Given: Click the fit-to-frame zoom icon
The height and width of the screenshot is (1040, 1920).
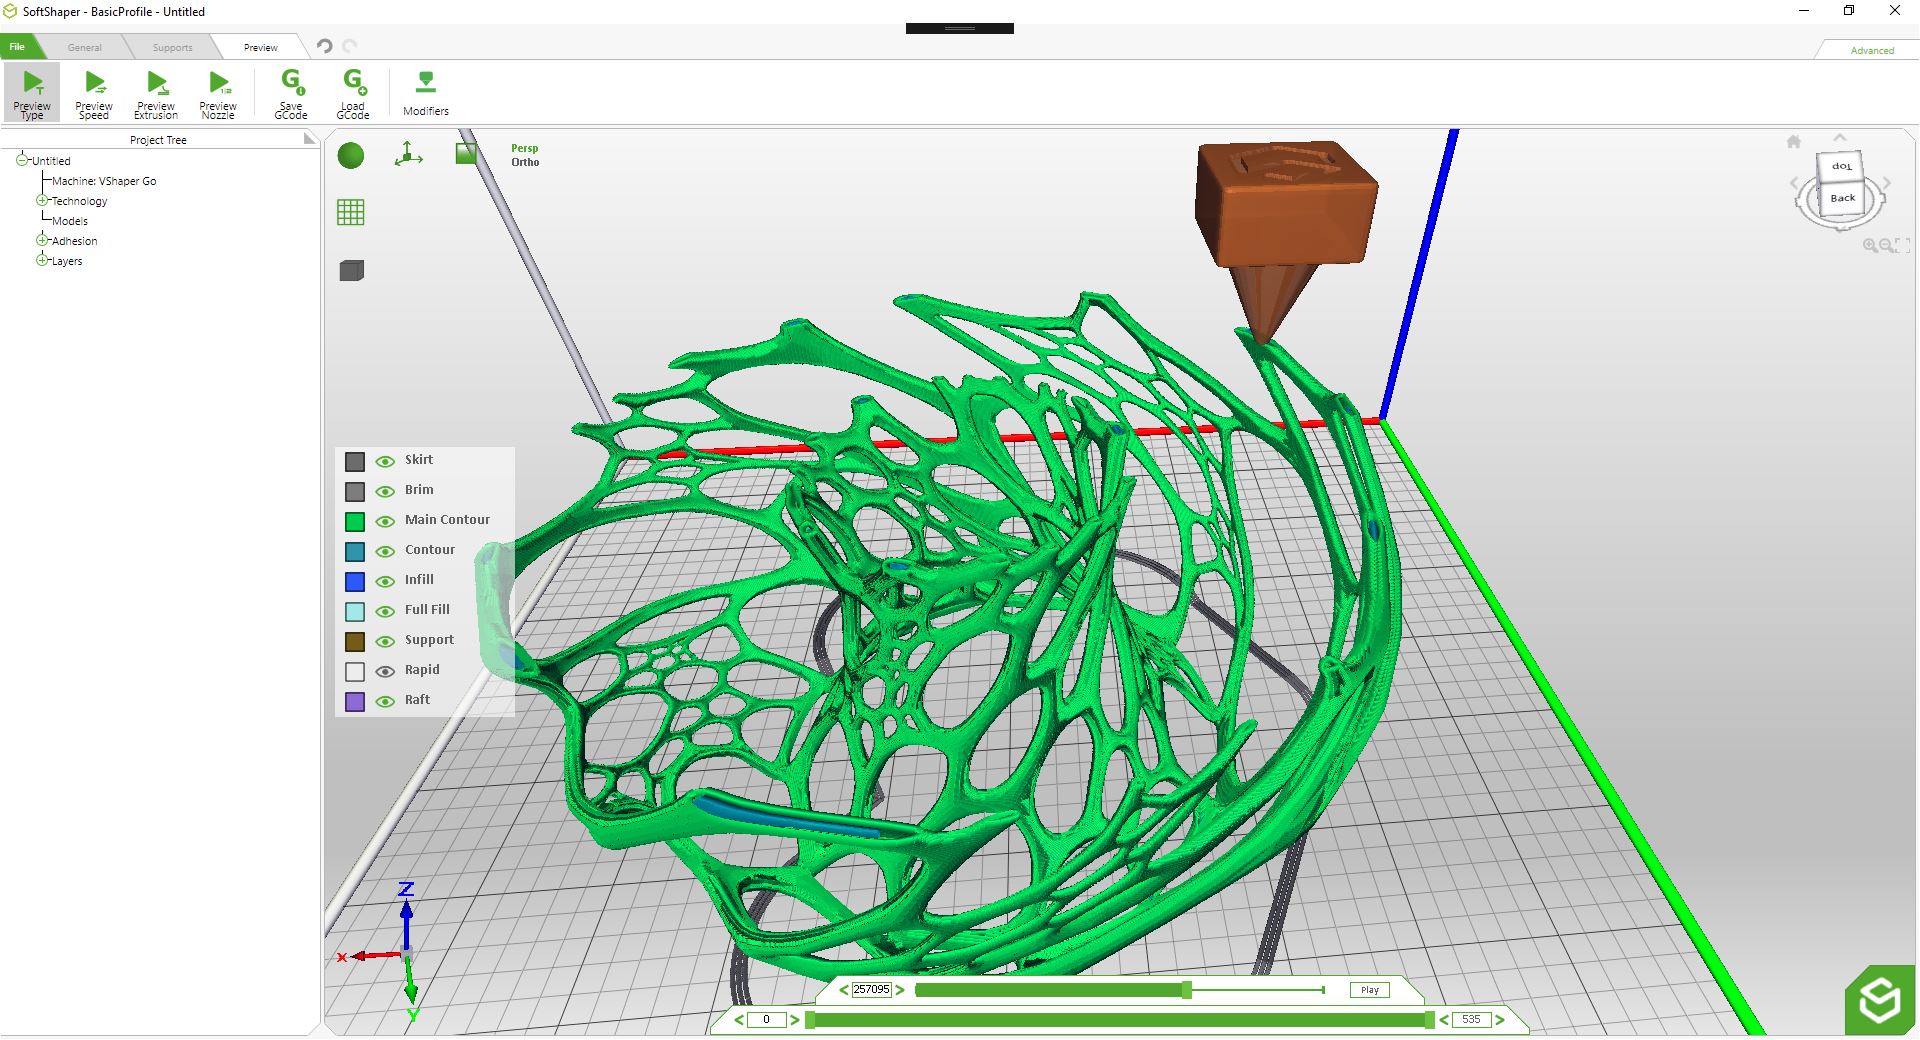Looking at the screenshot, I should click(1903, 245).
